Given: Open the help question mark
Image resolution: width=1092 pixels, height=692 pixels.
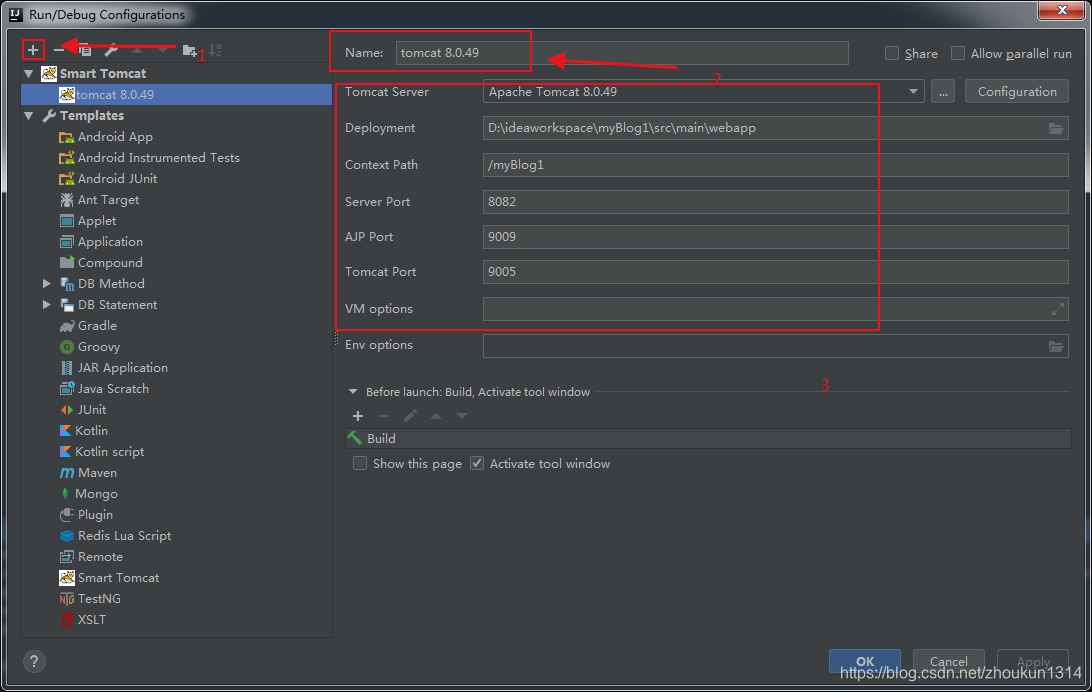Looking at the screenshot, I should click(33, 661).
